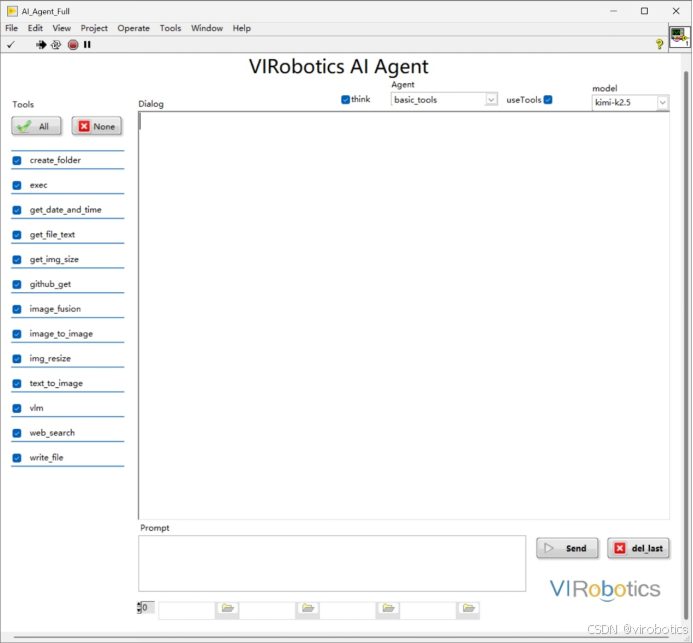Click the Tools section label

[x=23, y=105]
